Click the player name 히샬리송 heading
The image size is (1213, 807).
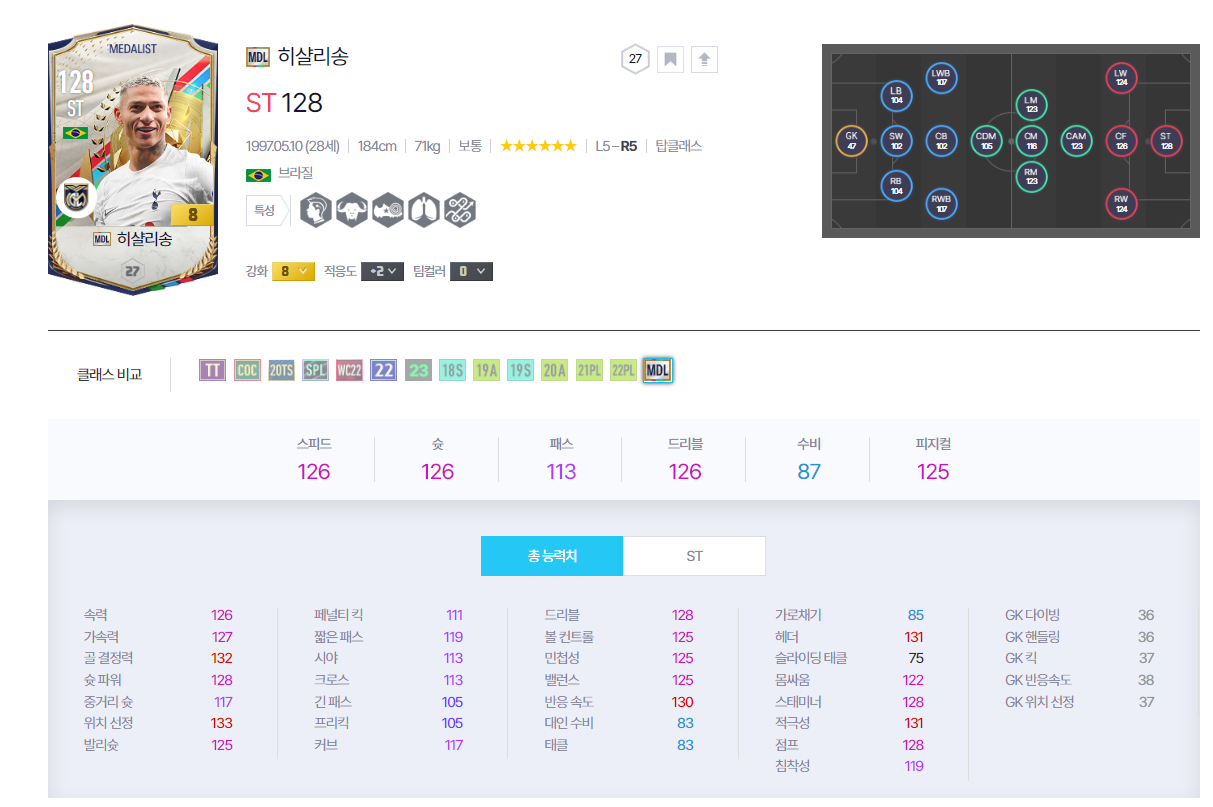click(x=313, y=57)
